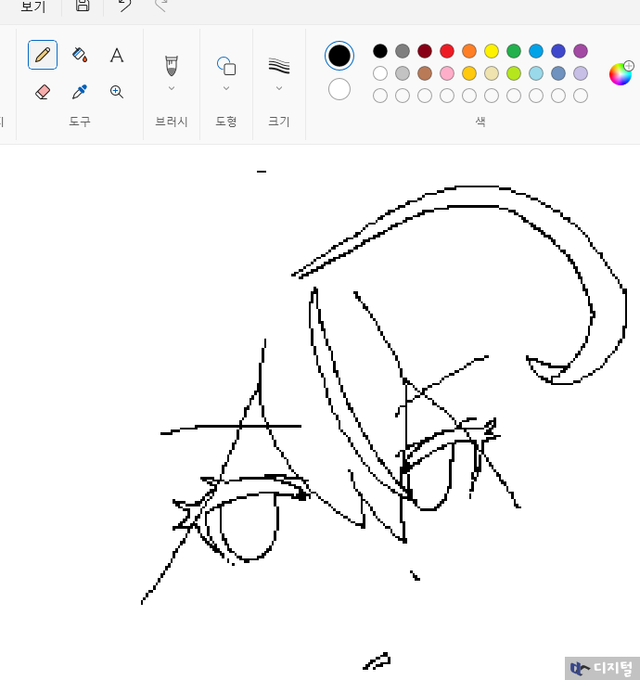Click the Brushes icon
Screen dimensions: 640x680
pyautogui.click(x=172, y=65)
